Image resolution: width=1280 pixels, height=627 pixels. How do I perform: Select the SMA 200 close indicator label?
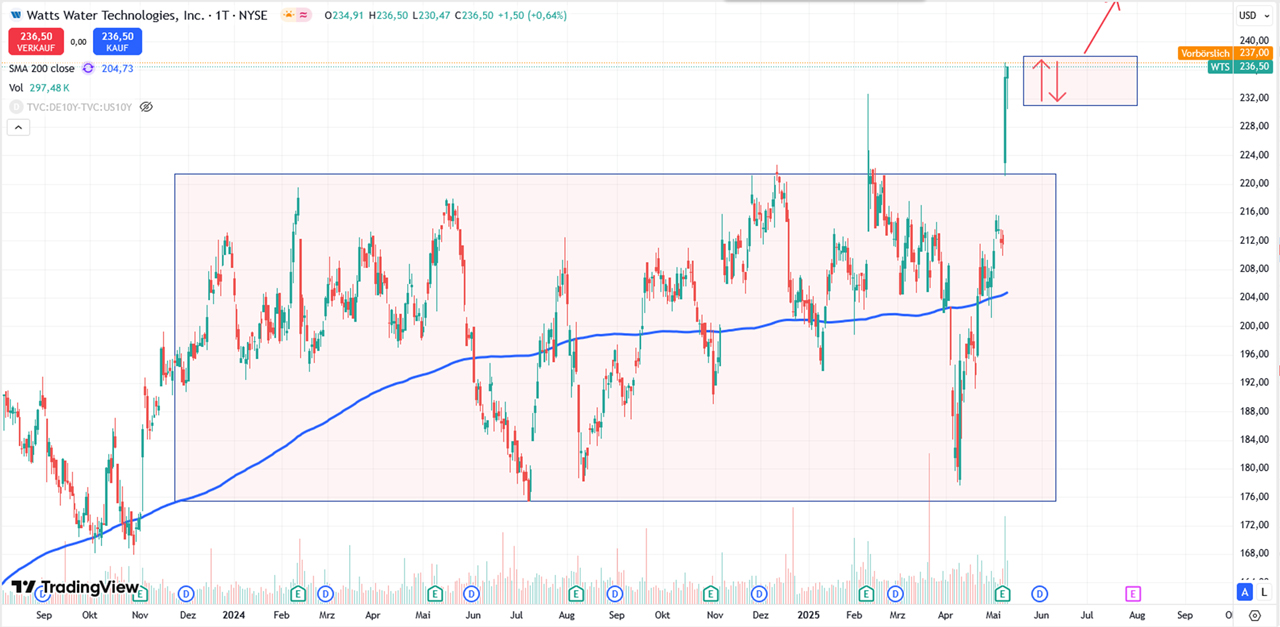pyautogui.click(x=42, y=68)
